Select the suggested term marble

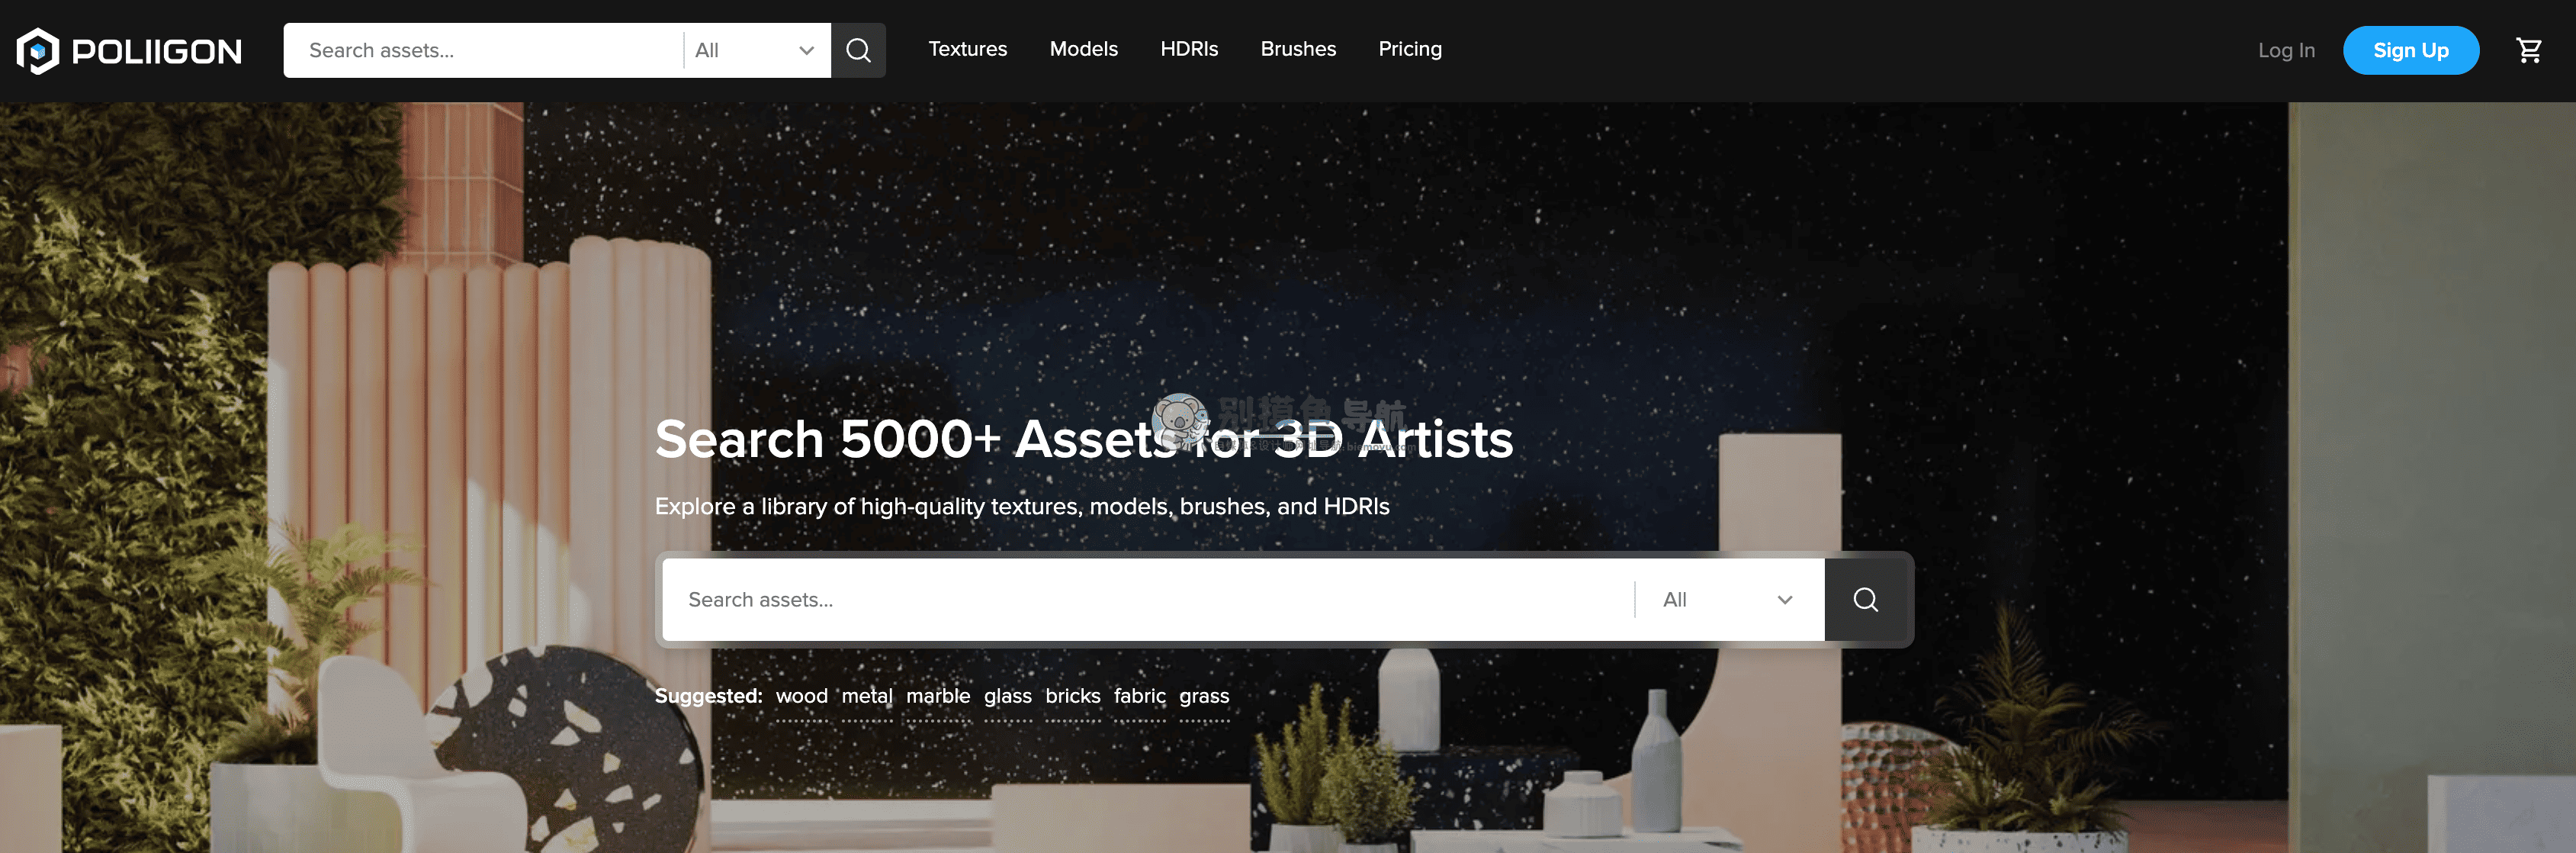pos(938,696)
